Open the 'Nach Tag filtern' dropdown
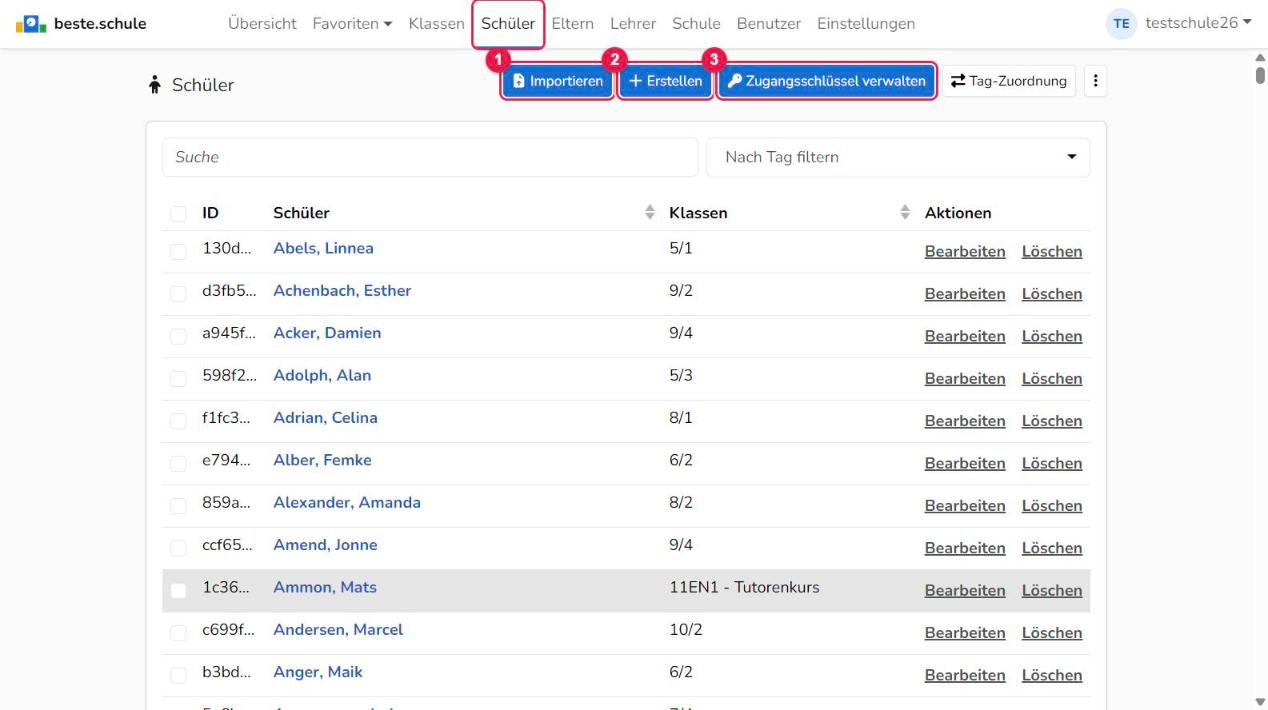The width and height of the screenshot is (1268, 710). pos(898,157)
